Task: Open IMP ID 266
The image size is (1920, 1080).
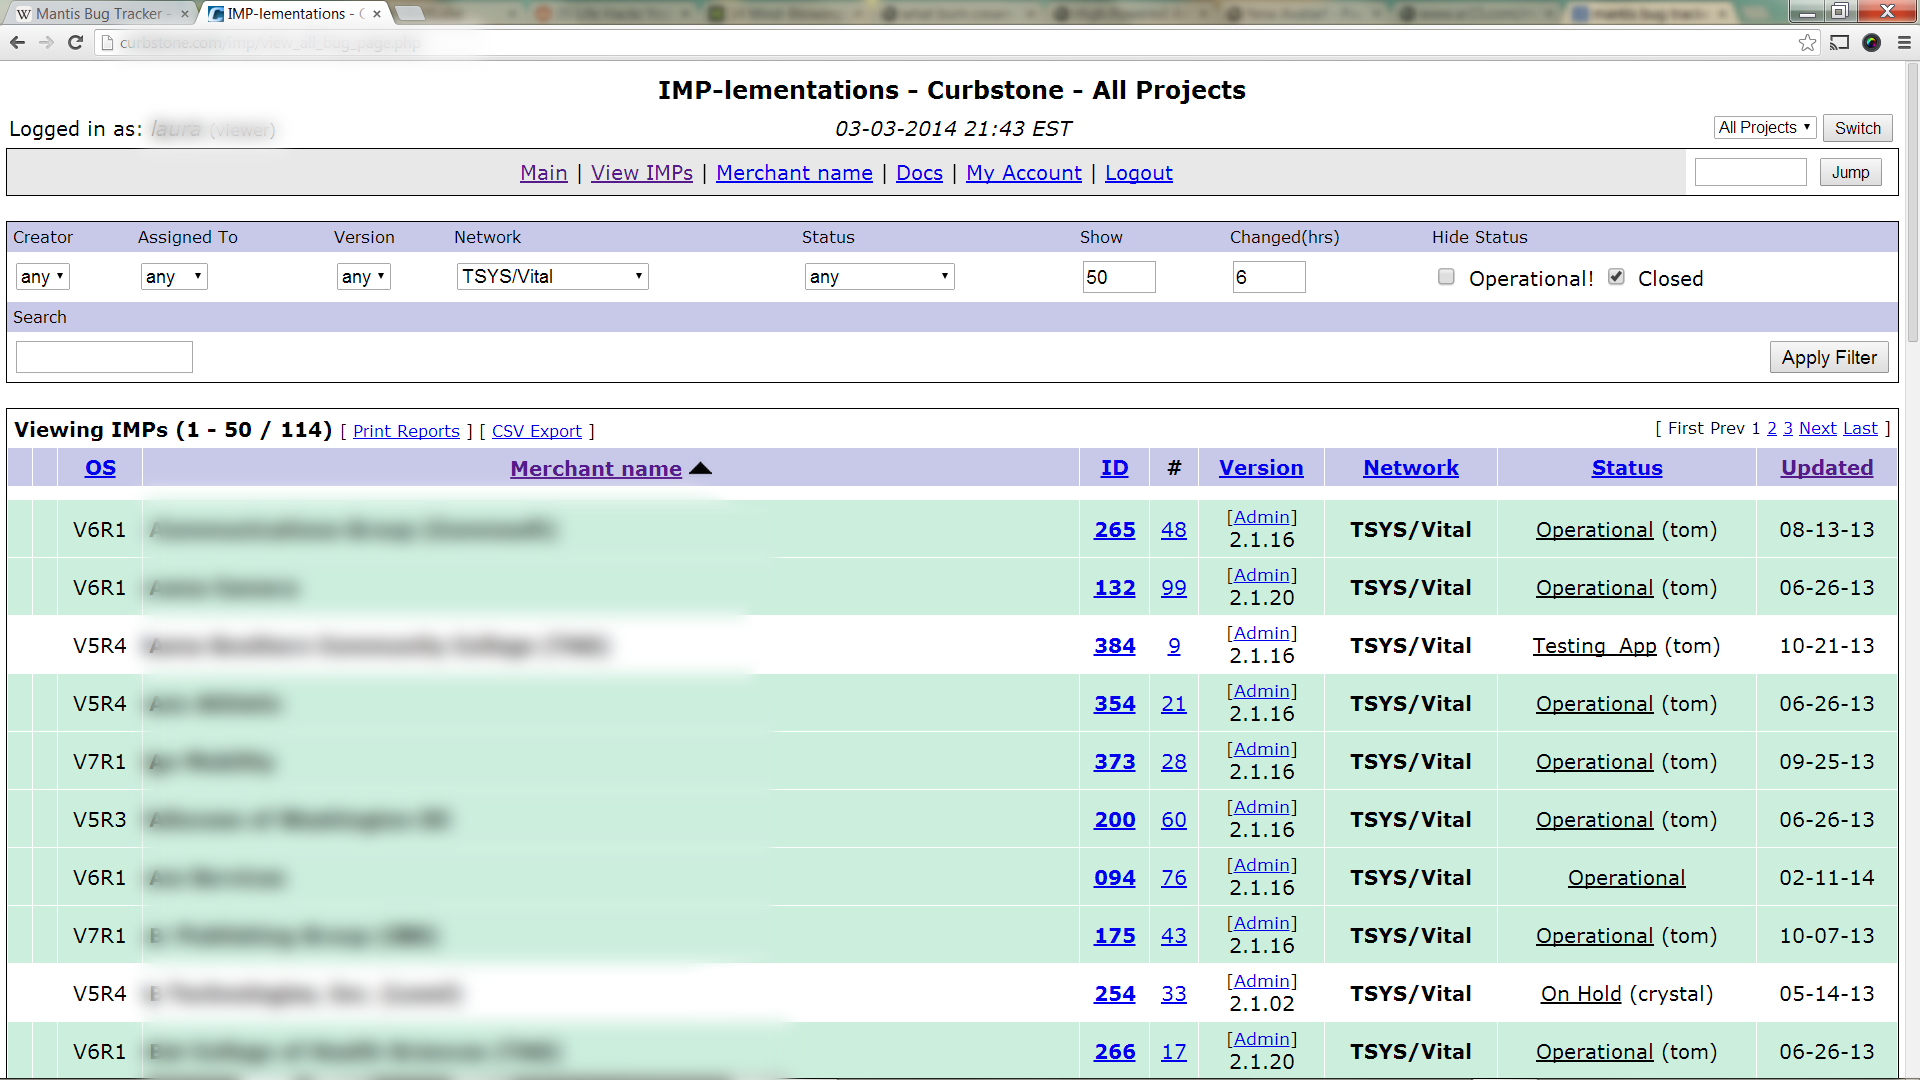Action: click(x=1115, y=1052)
